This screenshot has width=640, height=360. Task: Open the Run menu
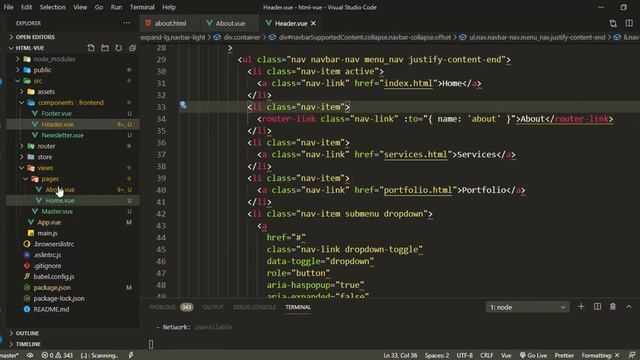(116, 7)
